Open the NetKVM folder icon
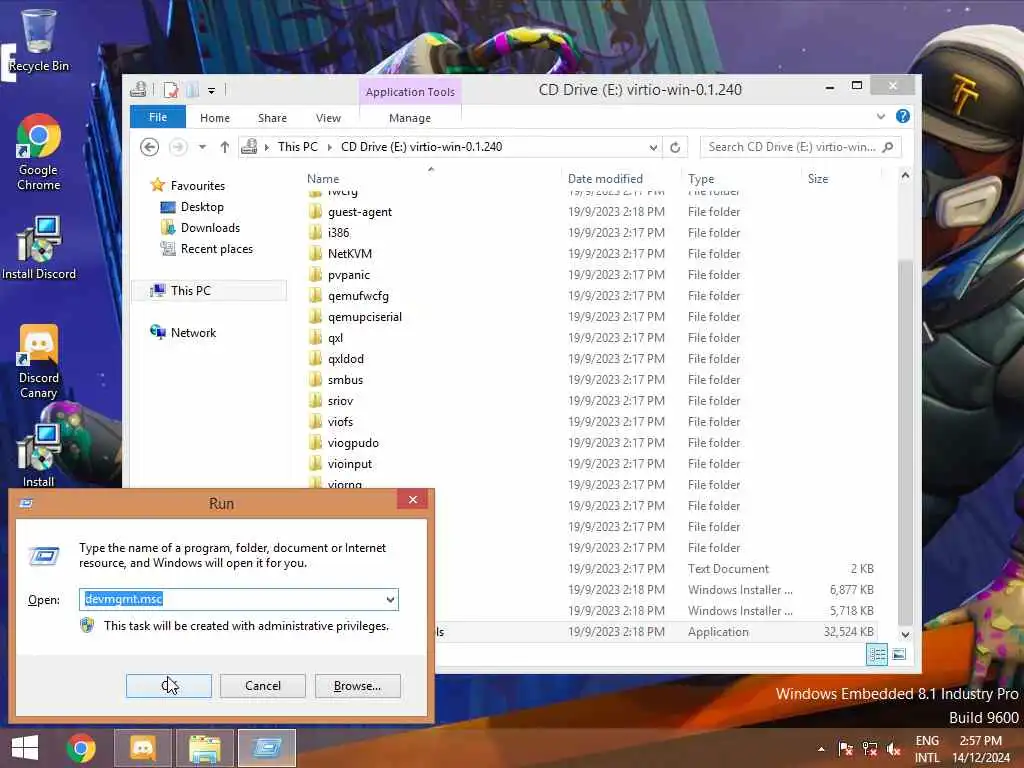The height and width of the screenshot is (768, 1024). click(x=315, y=253)
